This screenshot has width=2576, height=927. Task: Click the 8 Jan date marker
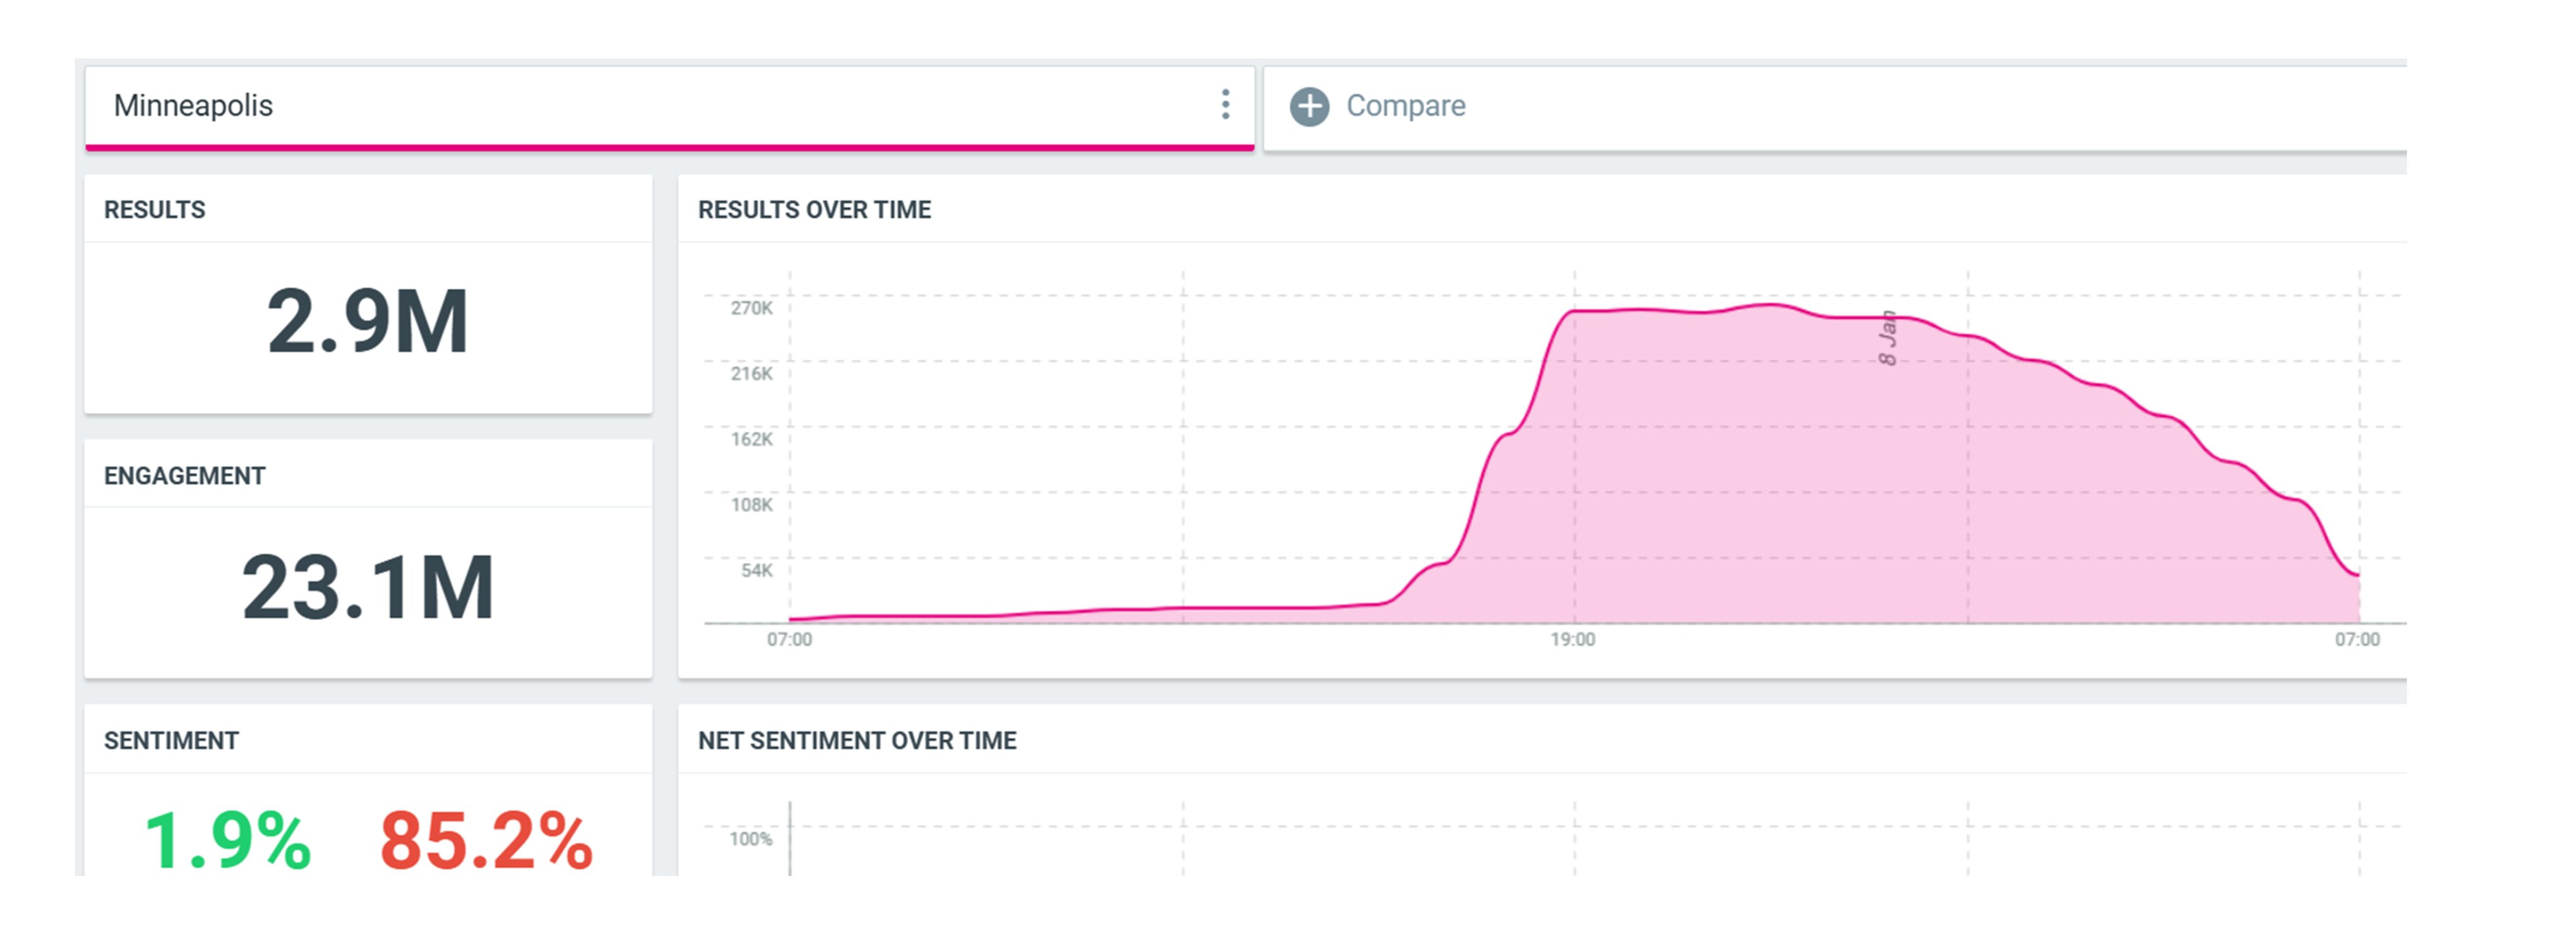(x=1888, y=338)
